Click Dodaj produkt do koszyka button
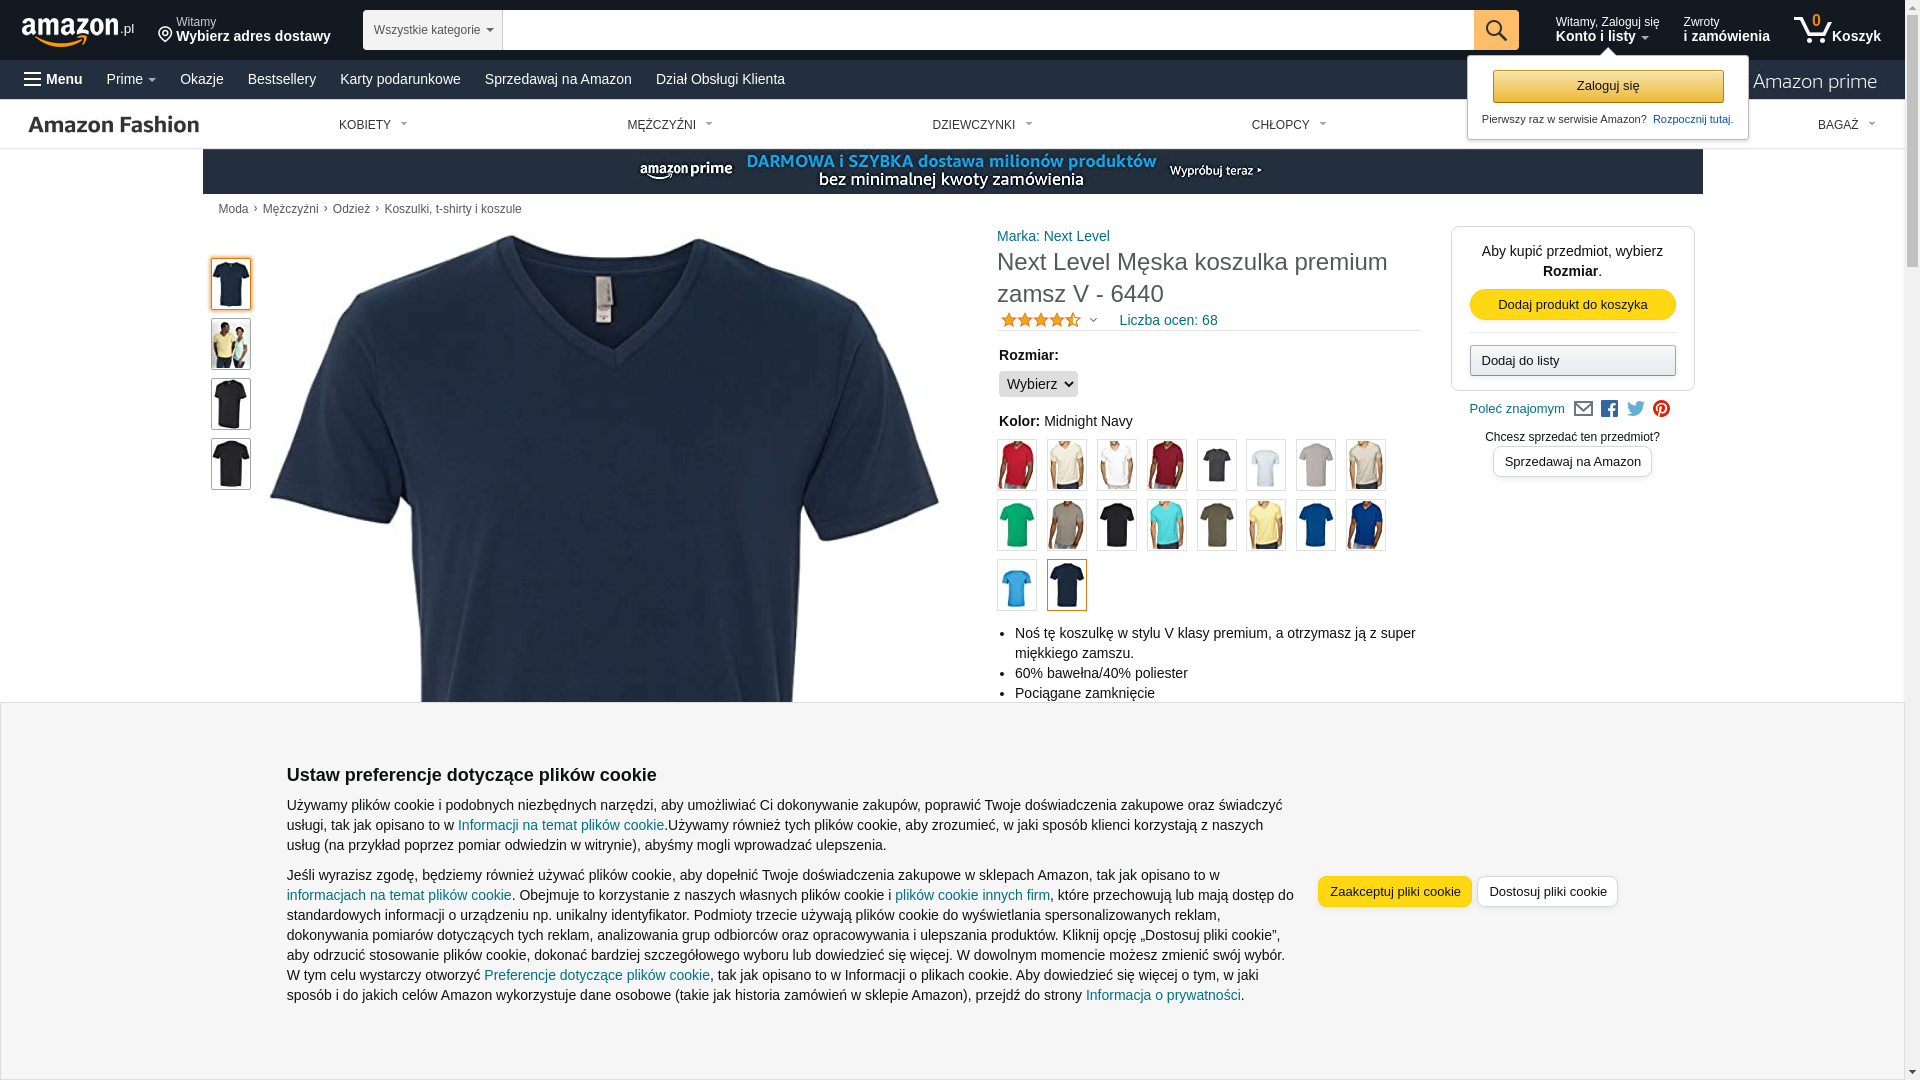Screen dimensions: 1920x1080 pos(1573,304)
